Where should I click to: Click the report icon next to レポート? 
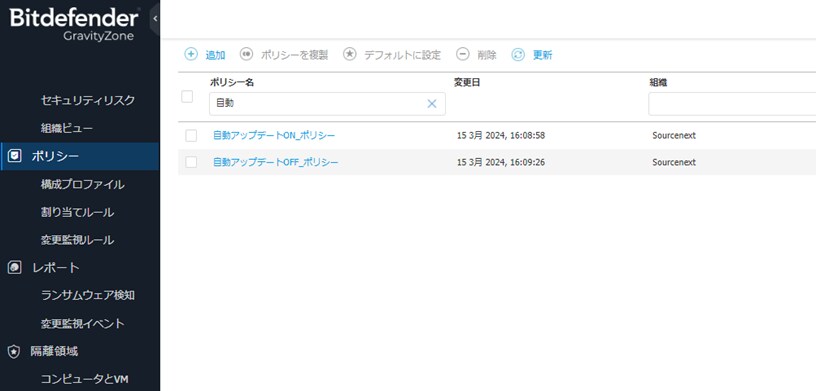15,268
